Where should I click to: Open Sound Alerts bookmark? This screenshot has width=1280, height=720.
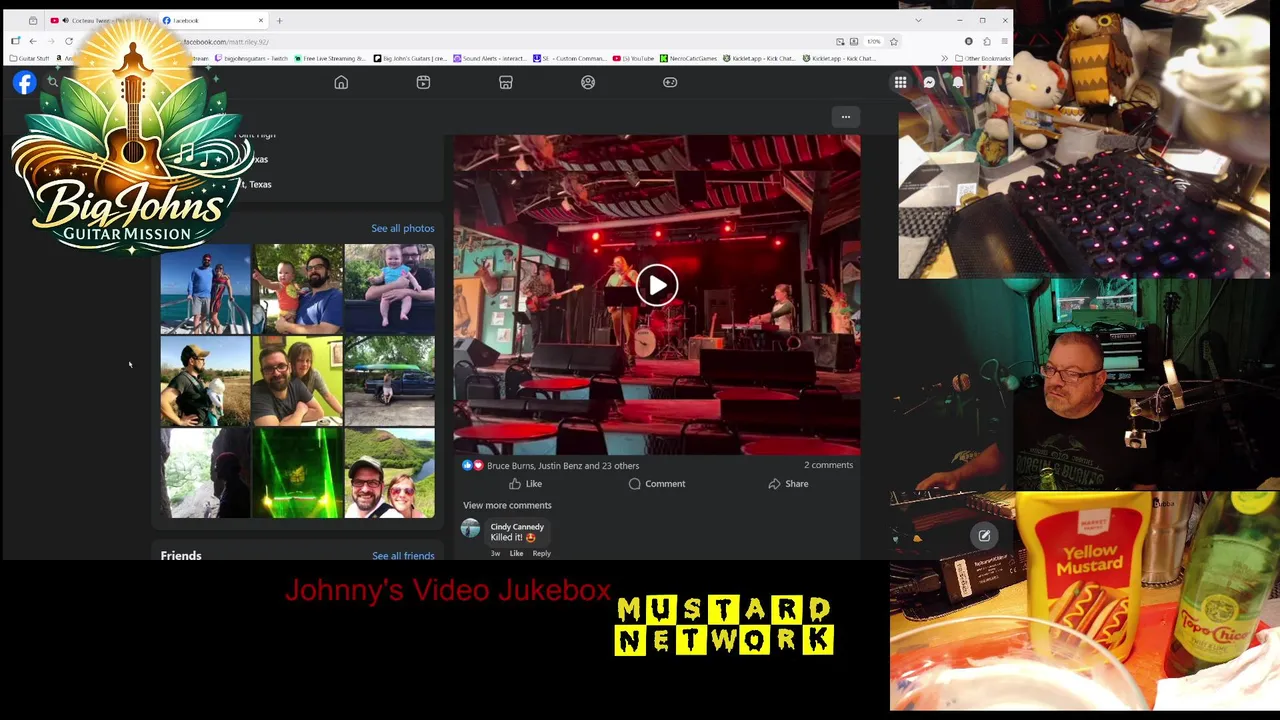click(x=489, y=58)
